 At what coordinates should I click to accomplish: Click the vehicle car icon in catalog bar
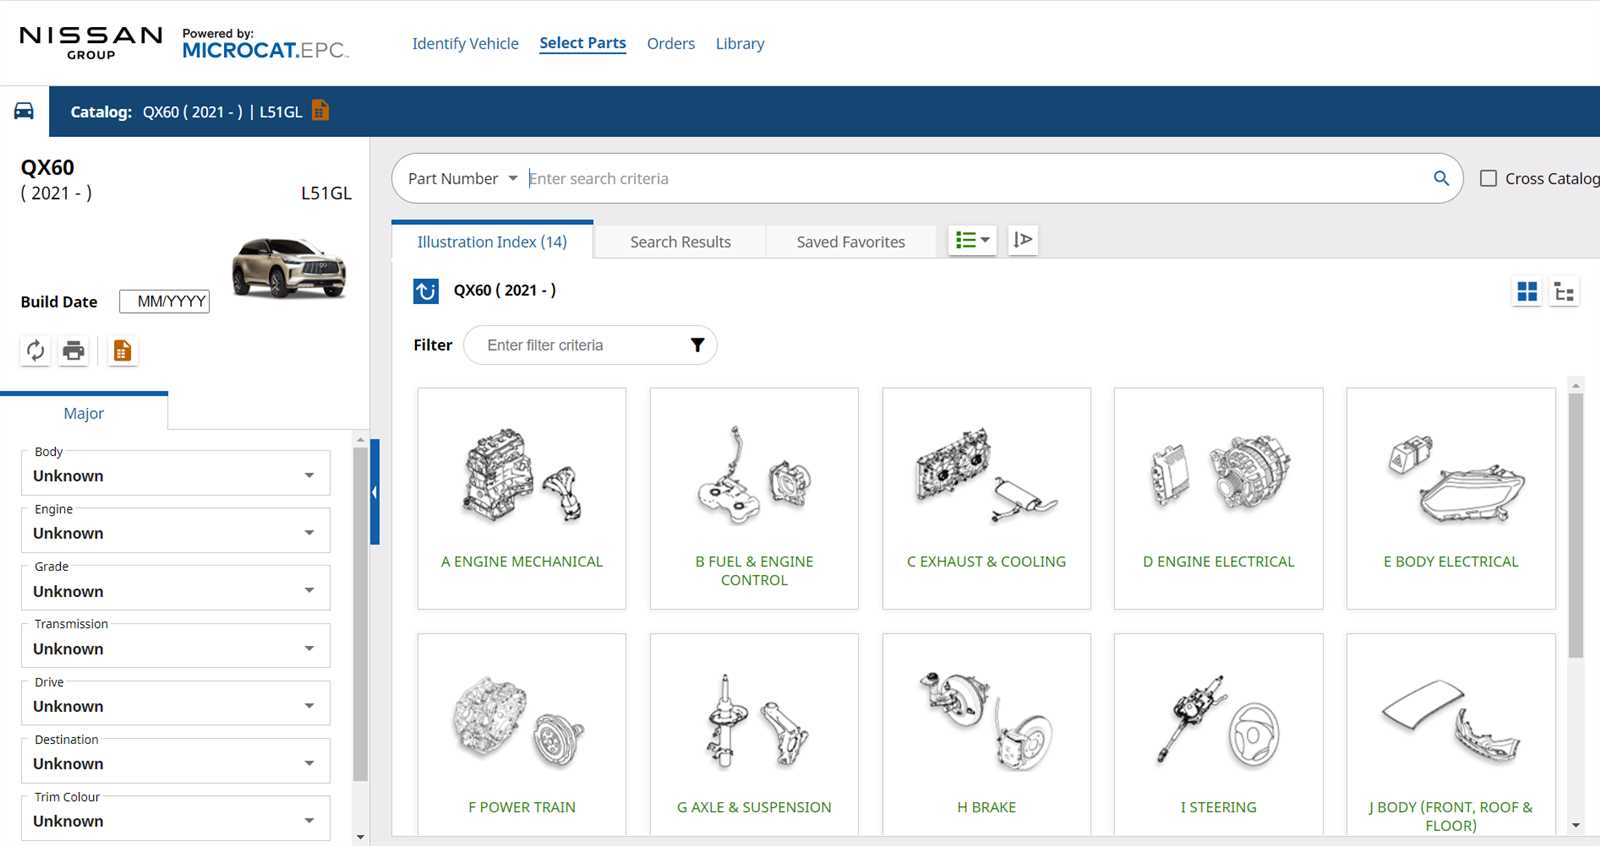pos(24,111)
